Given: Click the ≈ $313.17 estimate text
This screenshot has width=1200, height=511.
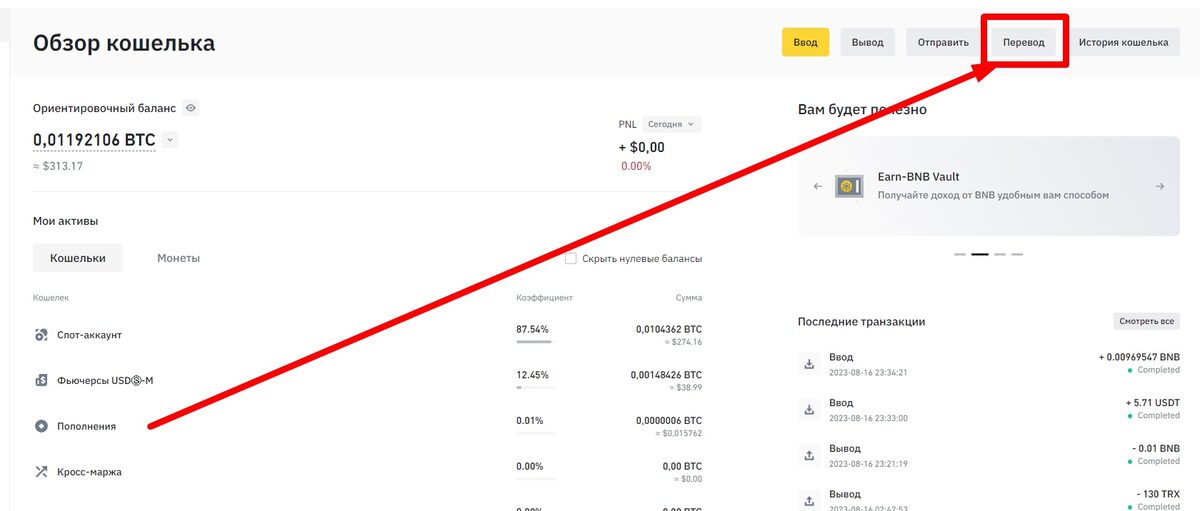Looking at the screenshot, I should (58, 166).
